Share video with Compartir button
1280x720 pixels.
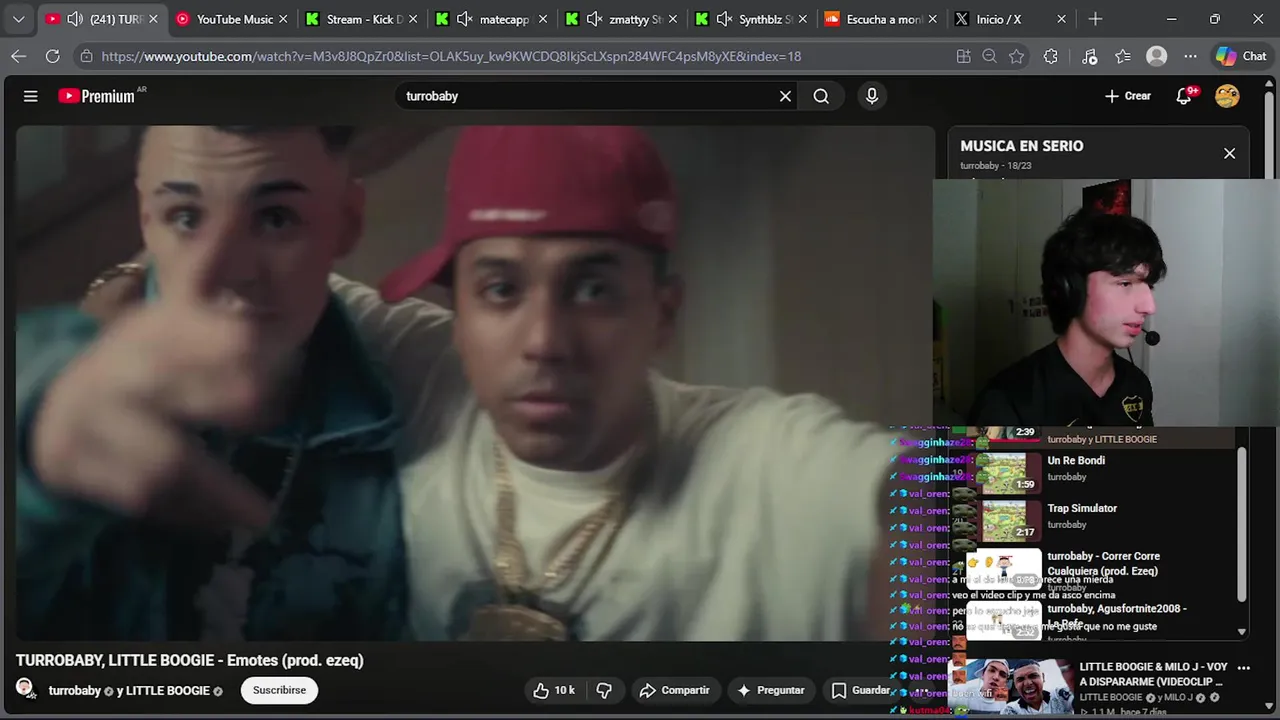click(x=674, y=690)
